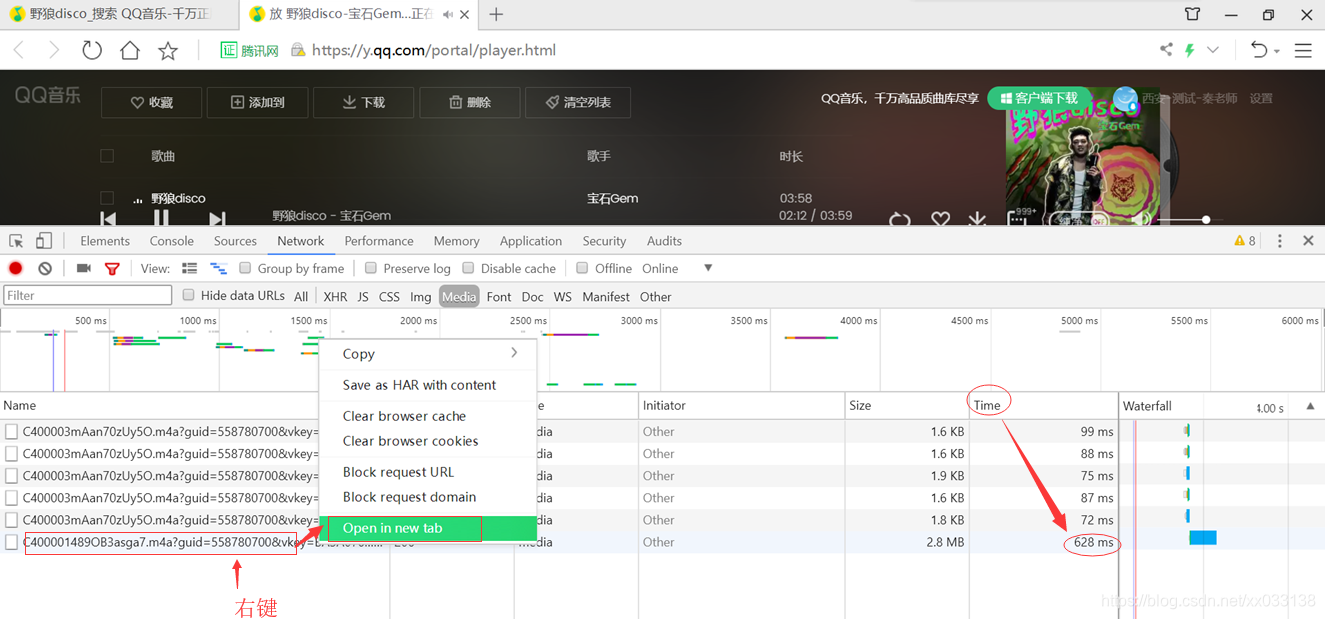The height and width of the screenshot is (619, 1325).
Task: Open a new browser tab
Action: 496,14
